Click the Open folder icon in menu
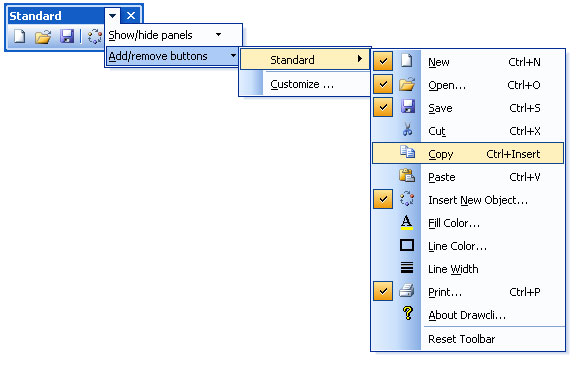This screenshot has height=366, width=576. click(x=407, y=84)
